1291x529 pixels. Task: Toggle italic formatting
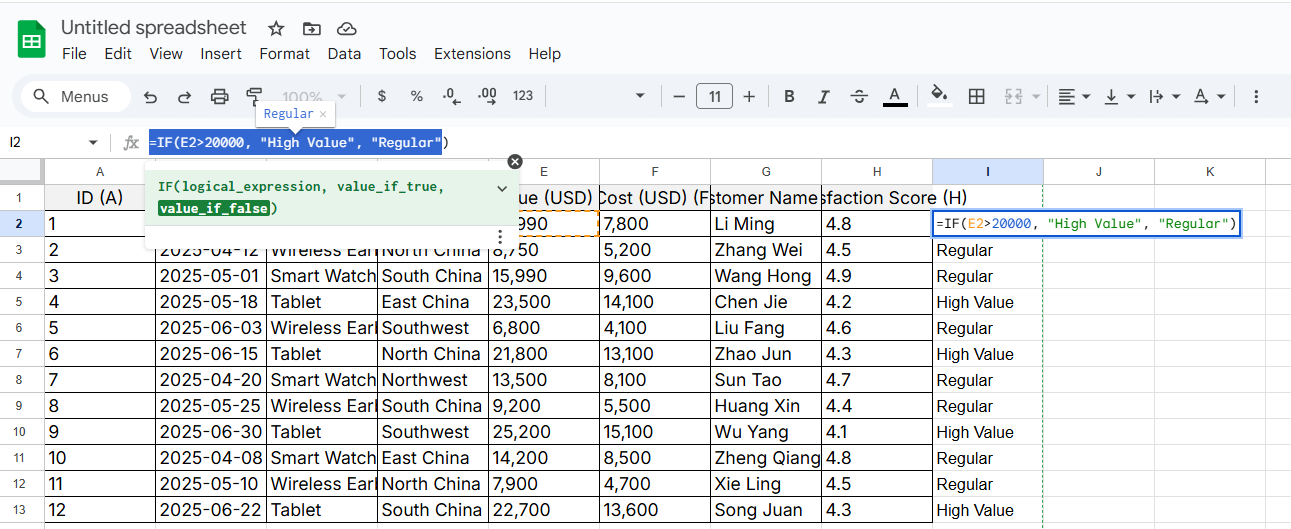[824, 97]
